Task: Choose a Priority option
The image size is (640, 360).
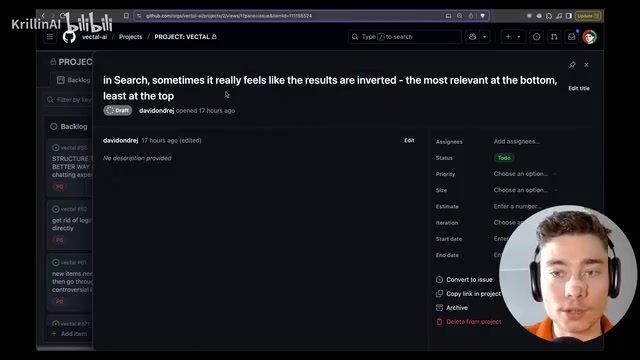Action: pyautogui.click(x=521, y=174)
